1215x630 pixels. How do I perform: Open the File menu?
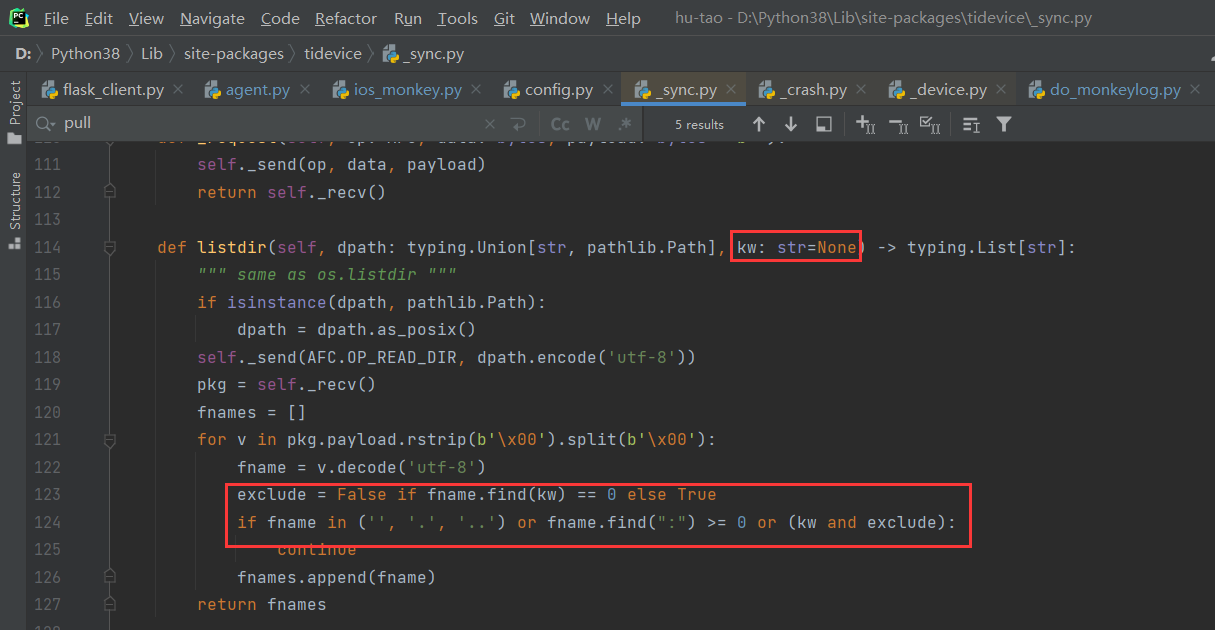[57, 19]
